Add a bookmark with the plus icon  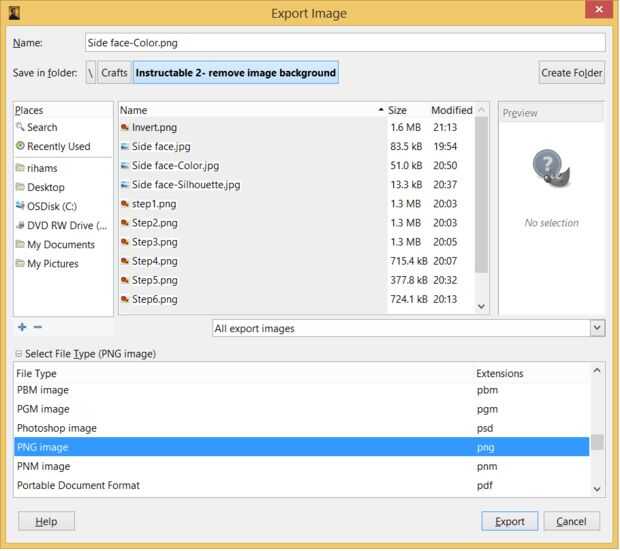(22, 327)
